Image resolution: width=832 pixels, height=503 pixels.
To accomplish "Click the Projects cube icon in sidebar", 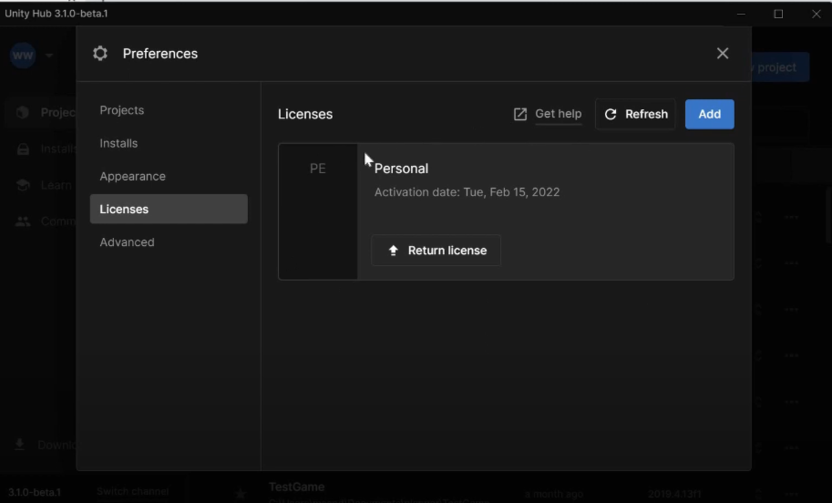I will pyautogui.click(x=23, y=113).
